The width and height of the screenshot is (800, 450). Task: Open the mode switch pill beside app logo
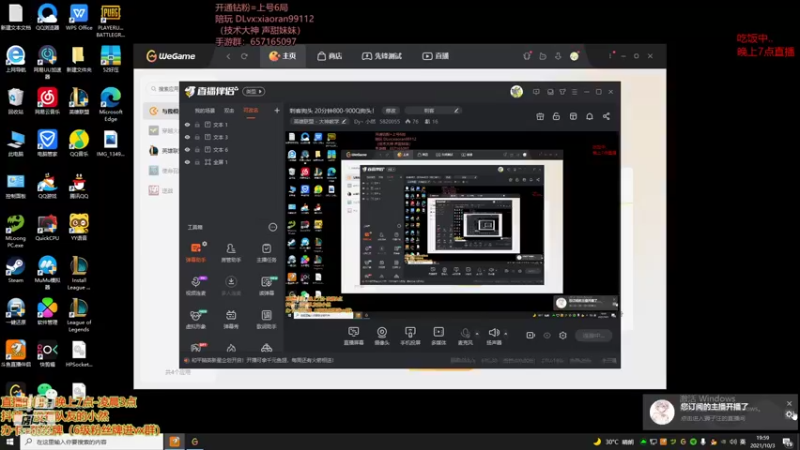point(254,91)
